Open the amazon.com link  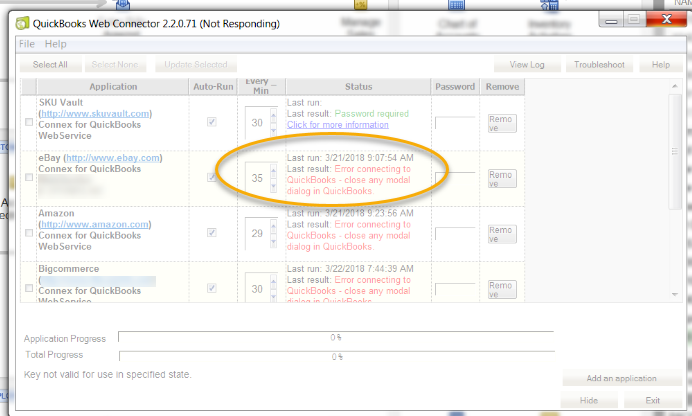pos(95,225)
